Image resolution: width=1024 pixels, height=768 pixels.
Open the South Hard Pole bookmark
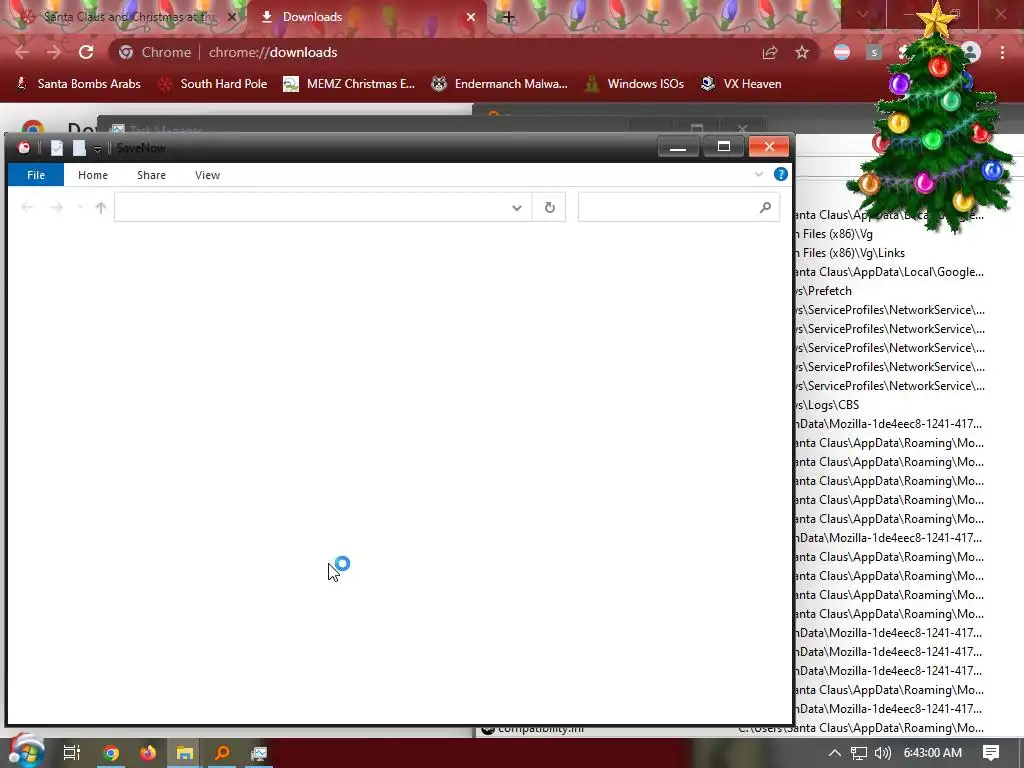[x=213, y=84]
